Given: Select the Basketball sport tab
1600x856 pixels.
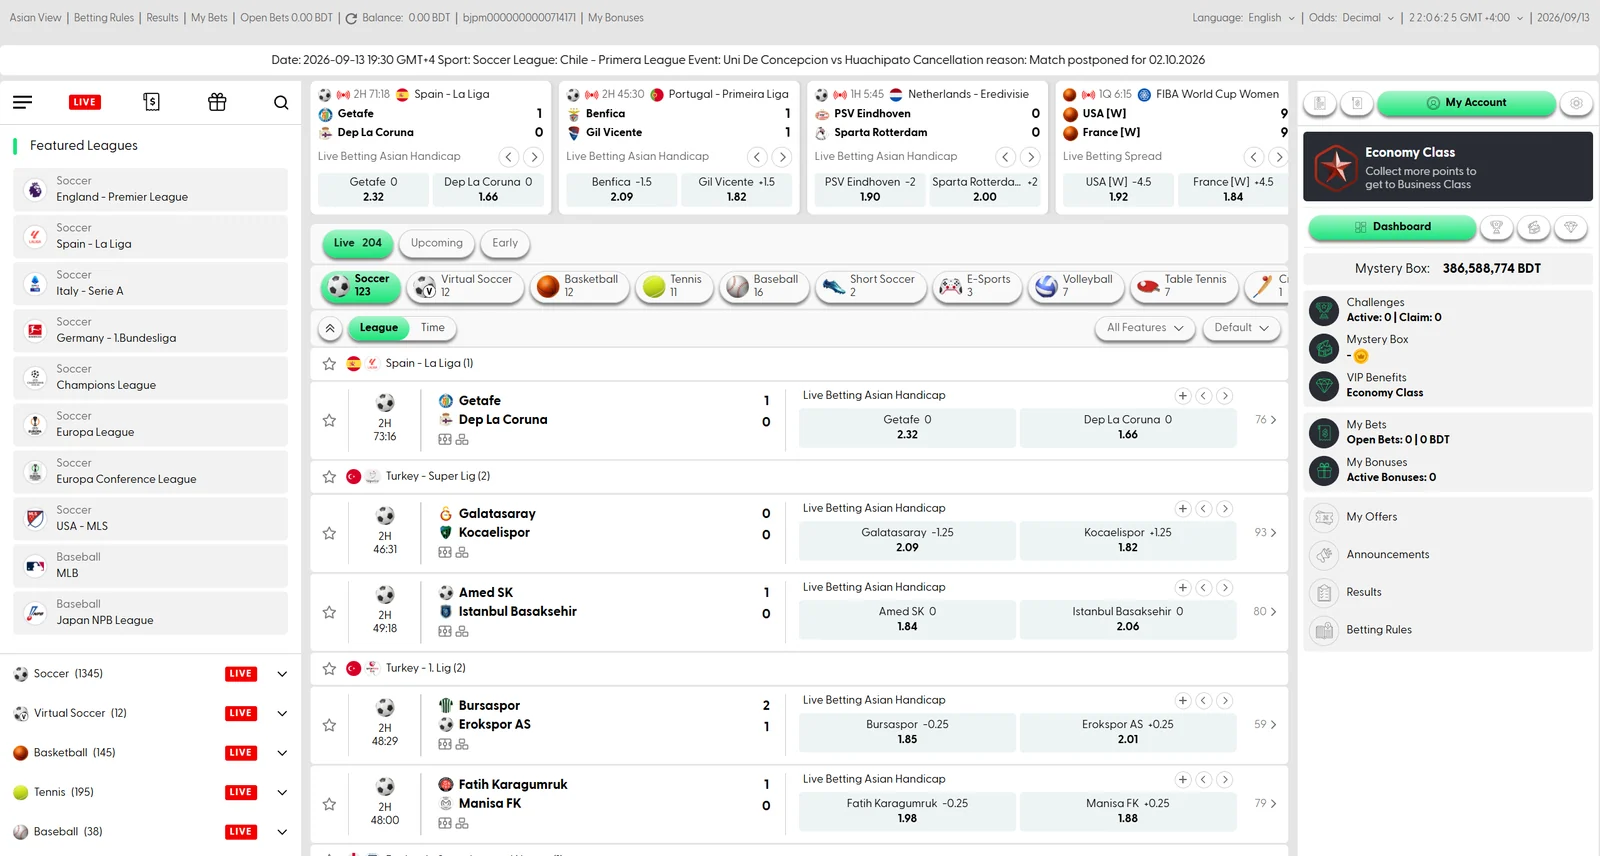Looking at the screenshot, I should [x=580, y=286].
